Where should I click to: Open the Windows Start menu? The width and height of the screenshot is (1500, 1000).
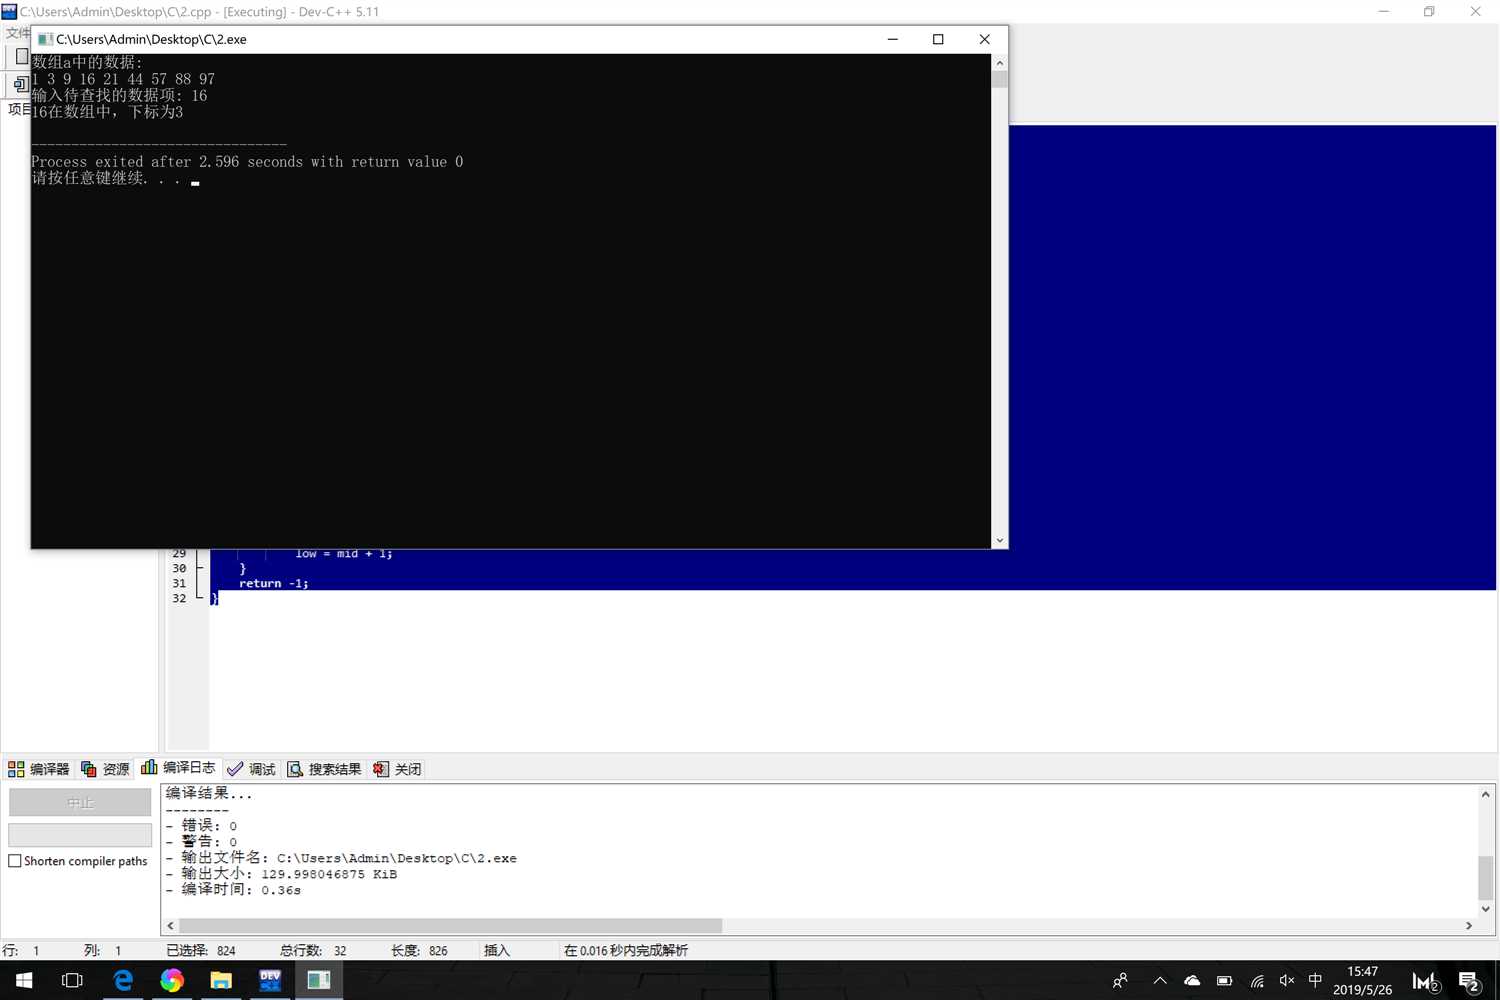pos(24,981)
